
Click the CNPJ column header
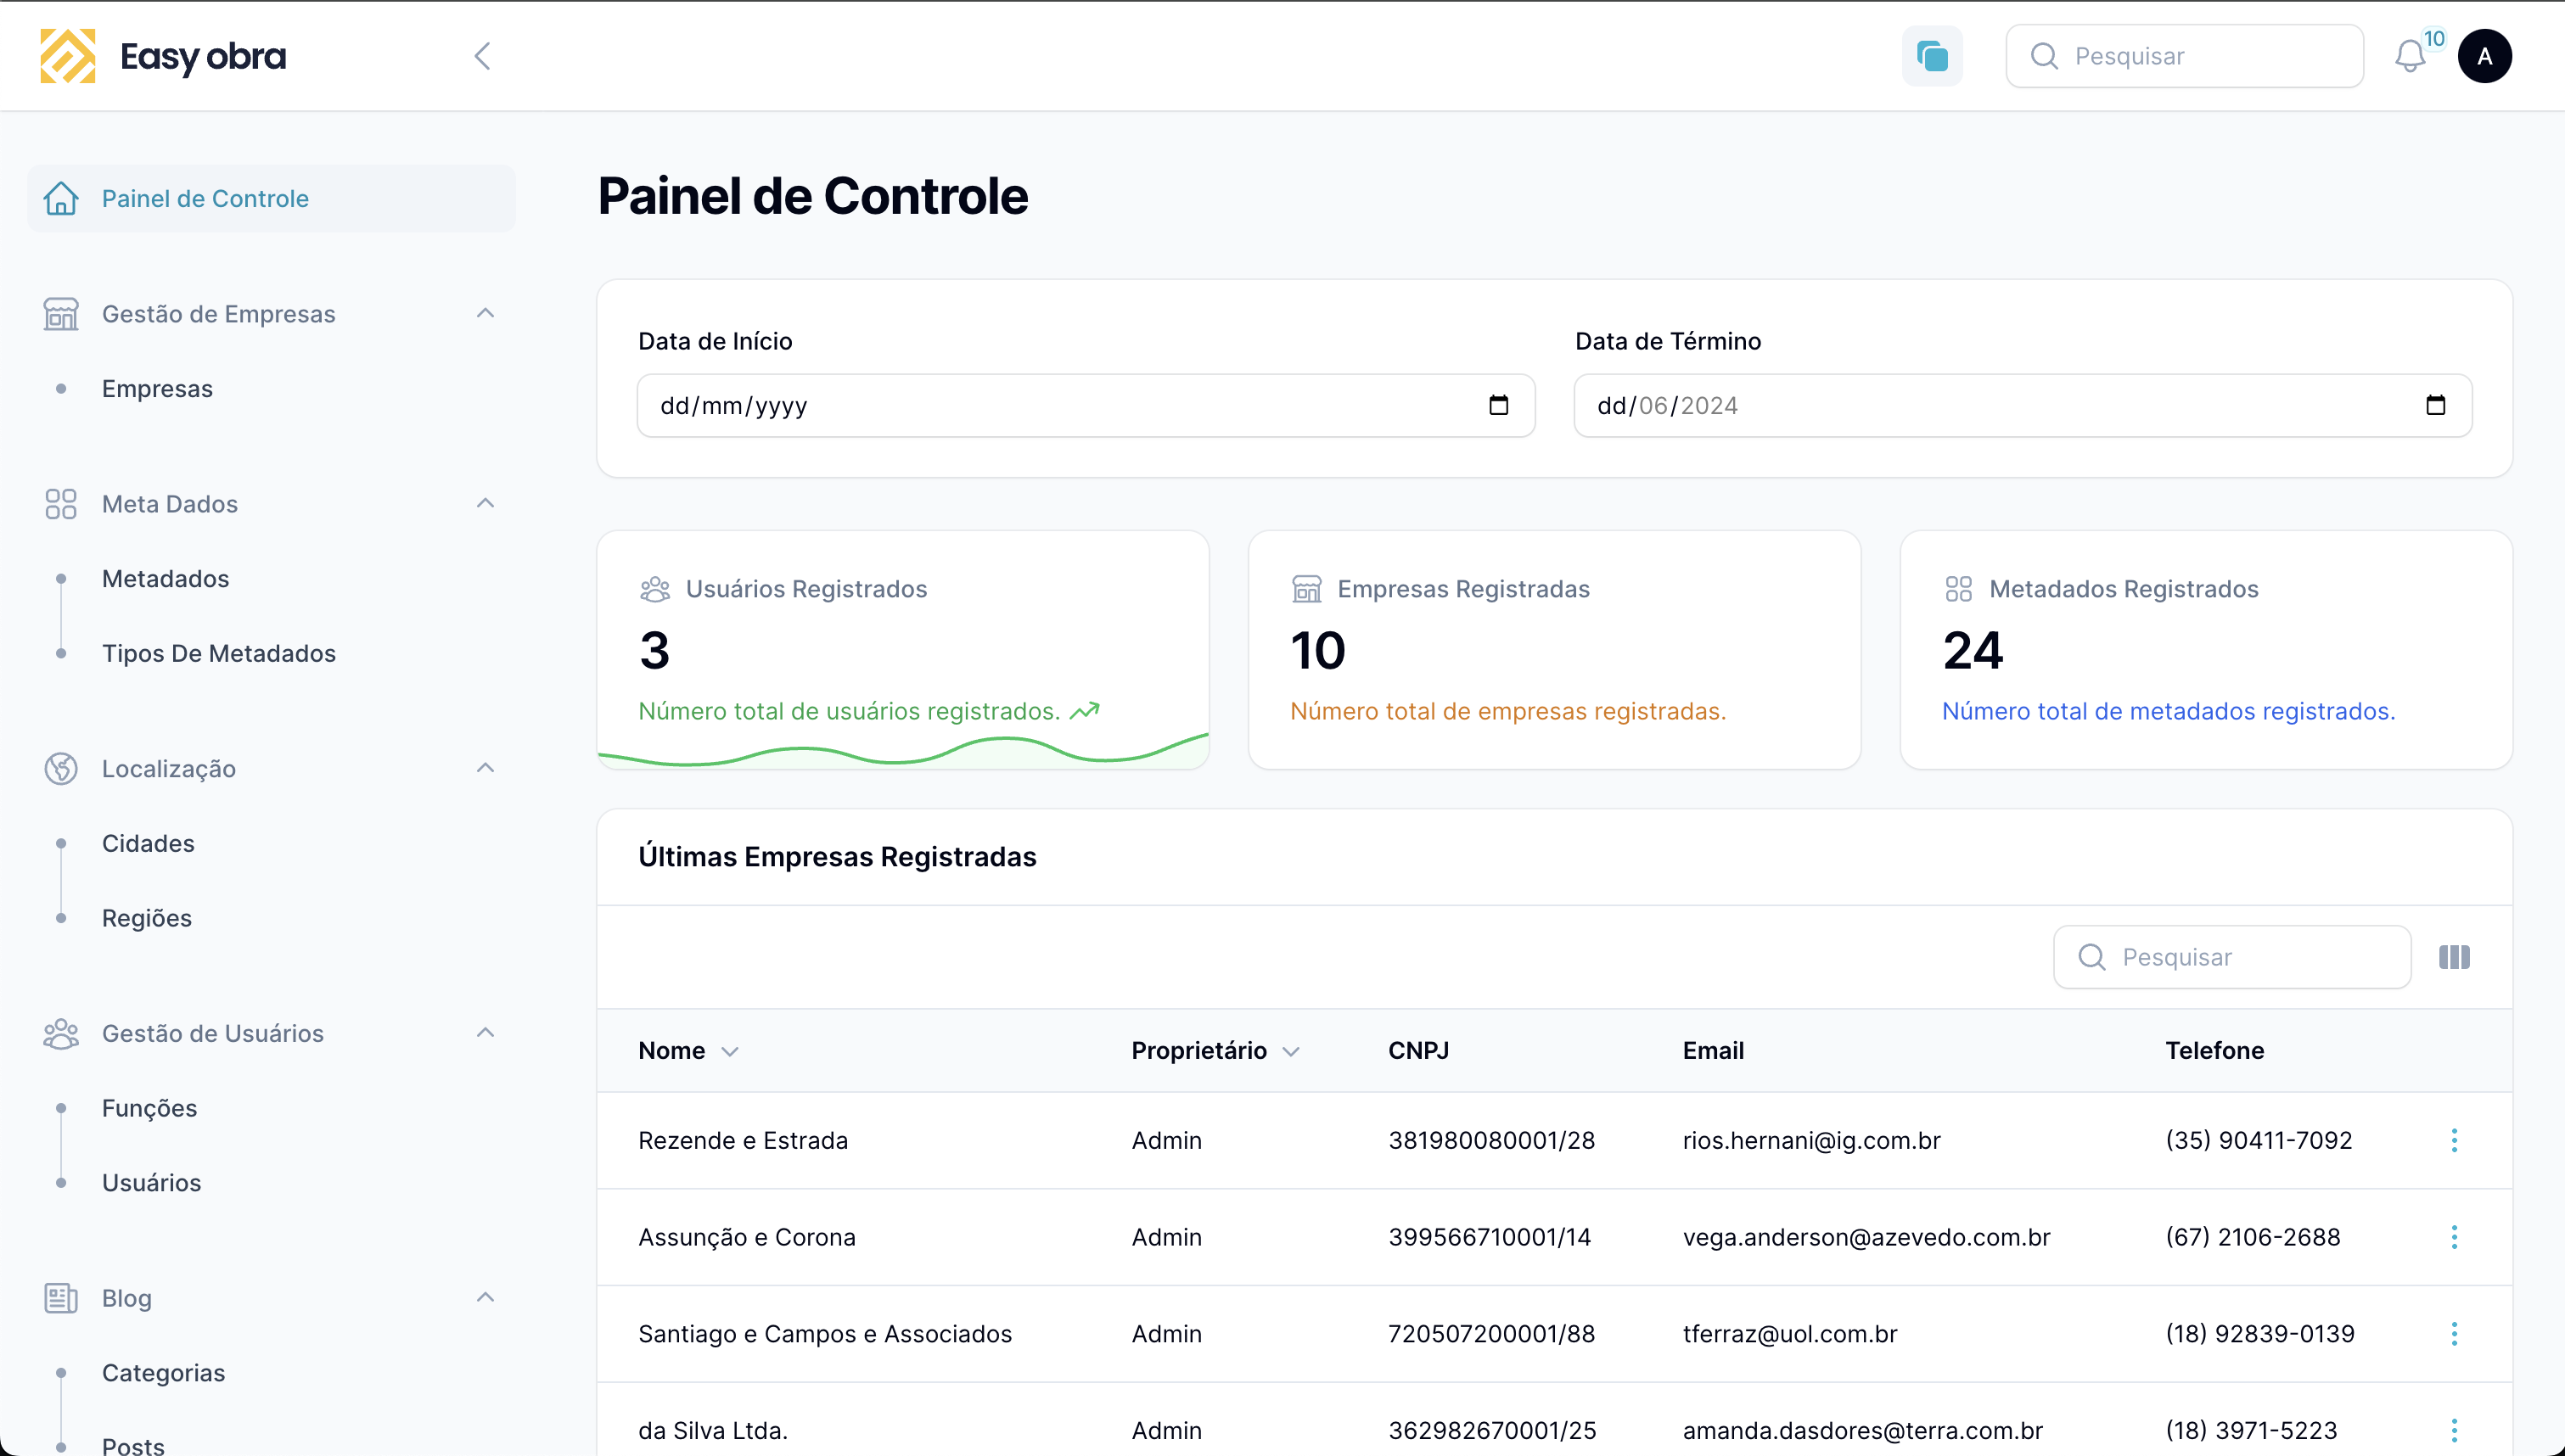pyautogui.click(x=1418, y=1051)
